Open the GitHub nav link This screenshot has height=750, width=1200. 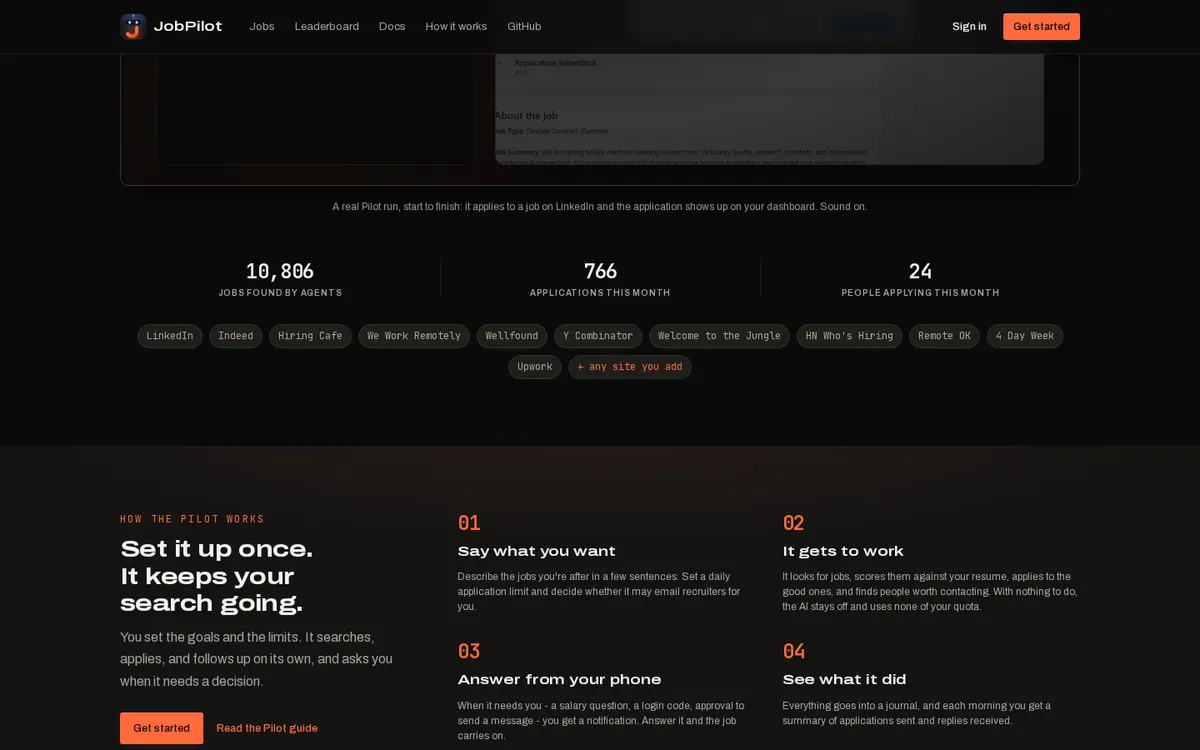524,26
